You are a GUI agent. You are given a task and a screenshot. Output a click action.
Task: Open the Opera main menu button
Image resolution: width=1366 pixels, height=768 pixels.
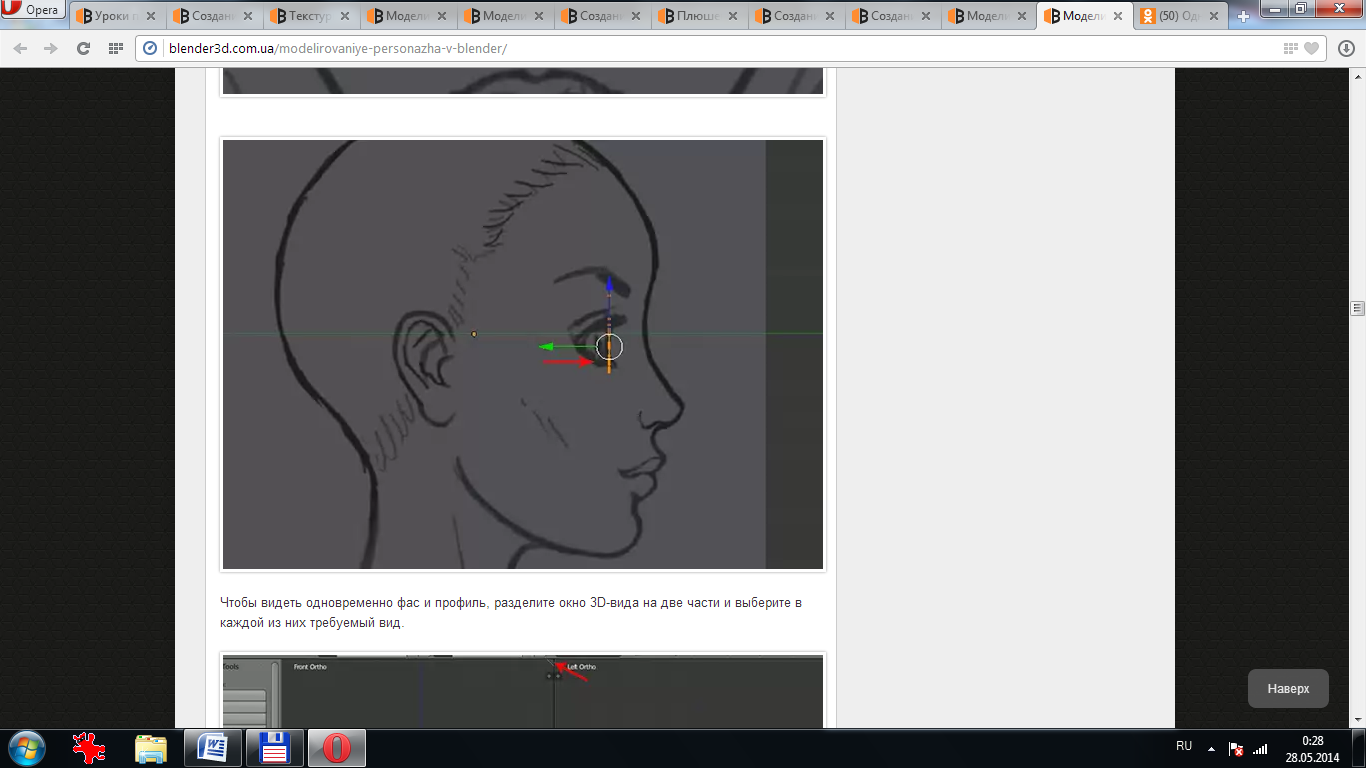coord(33,10)
